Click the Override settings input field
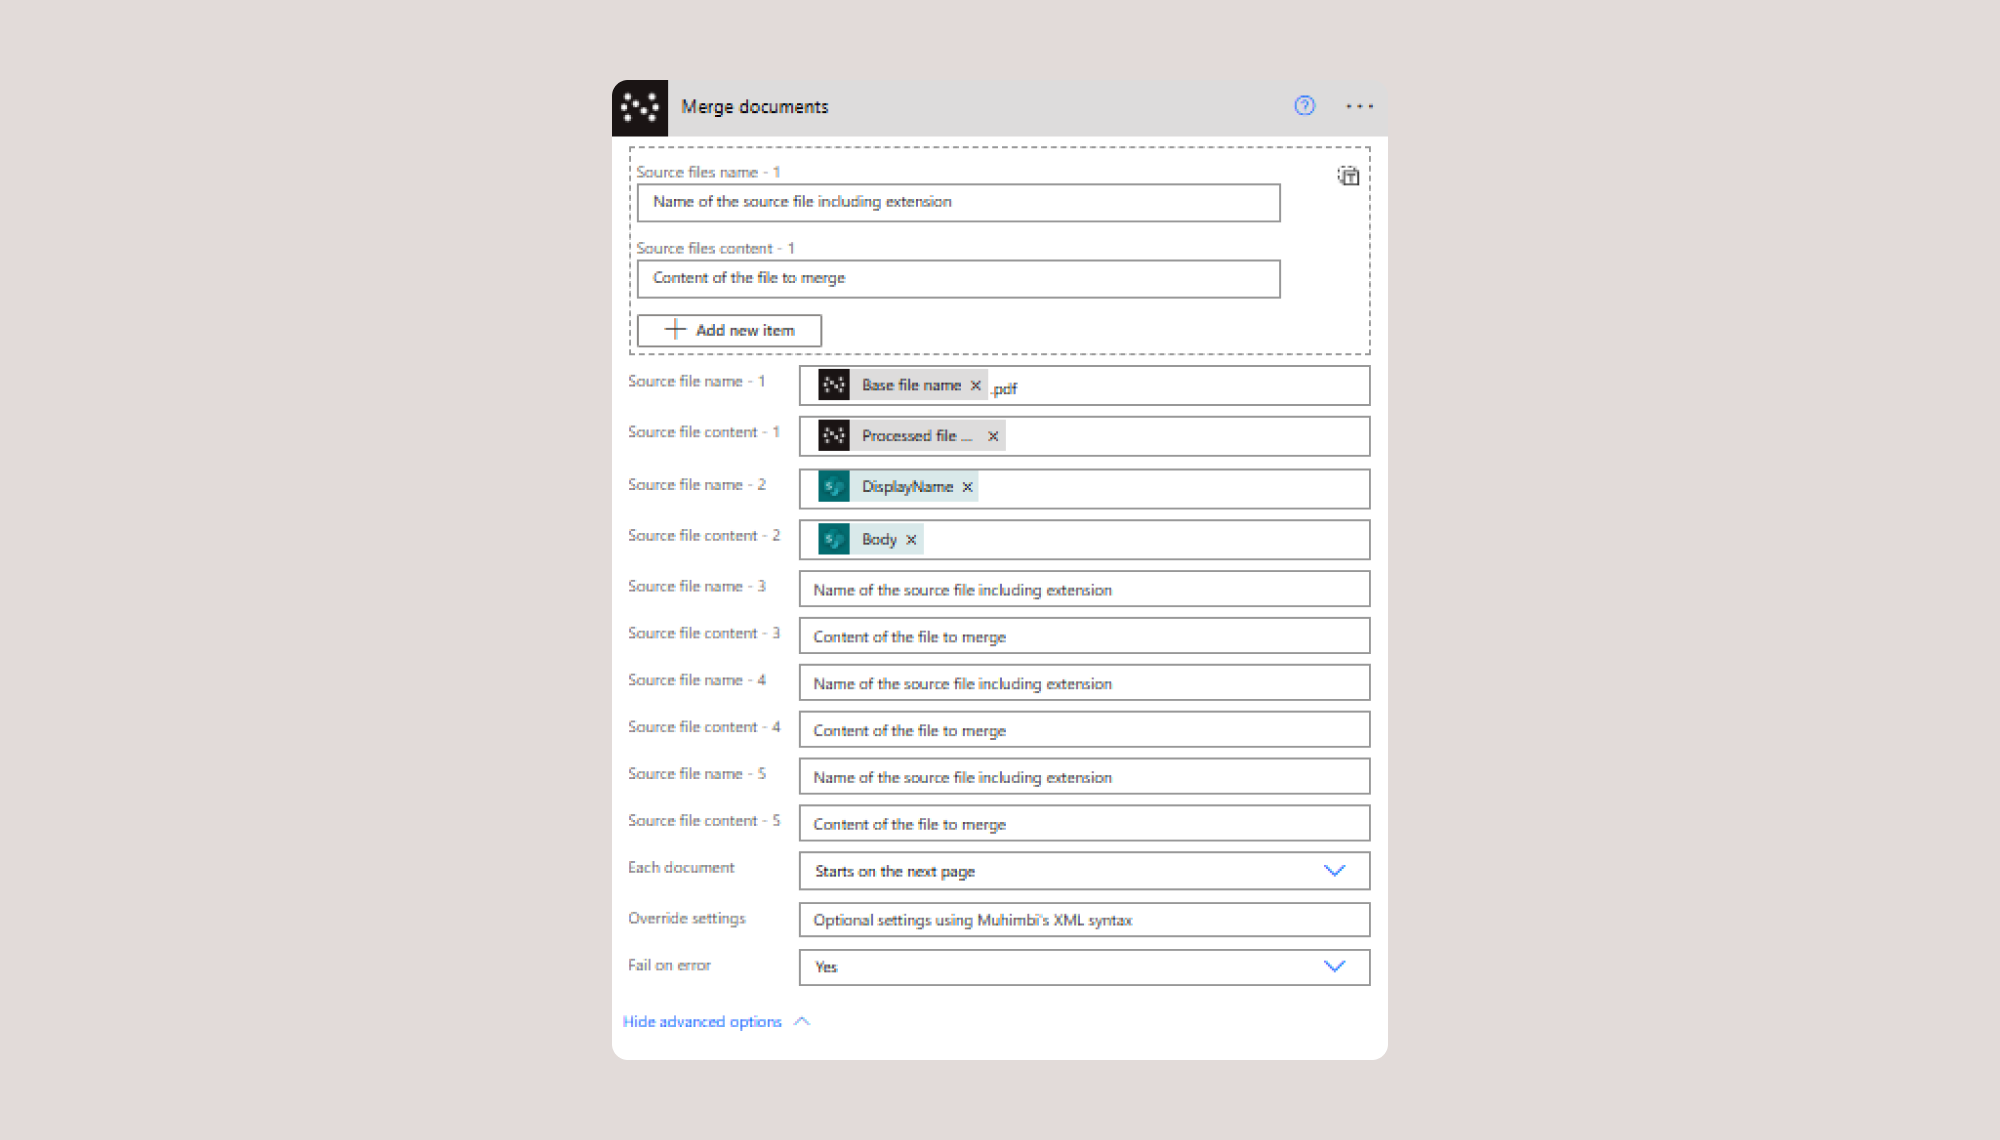 click(1084, 920)
